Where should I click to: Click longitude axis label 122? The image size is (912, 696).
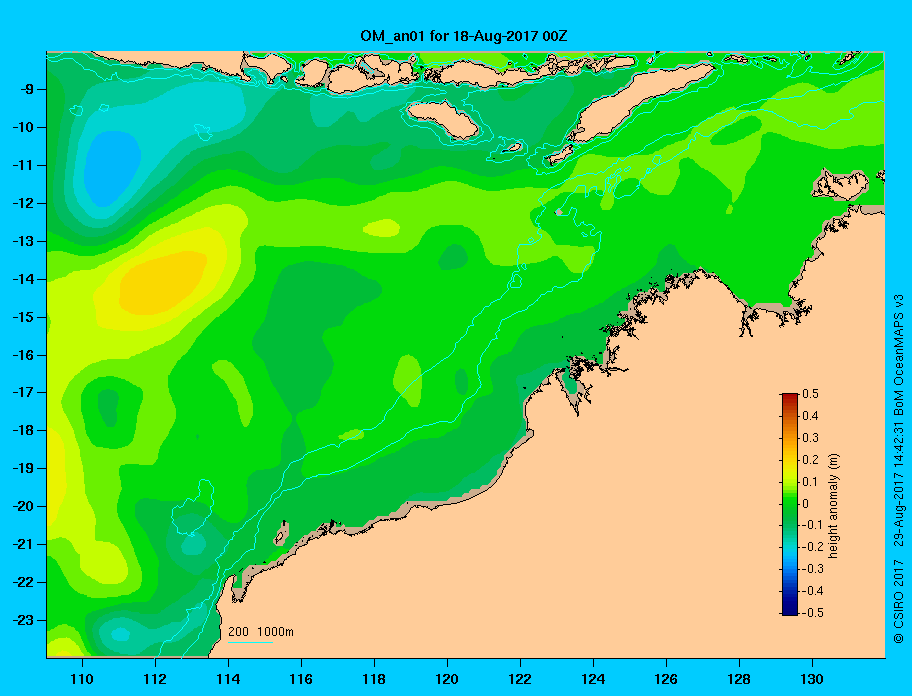pos(520,679)
